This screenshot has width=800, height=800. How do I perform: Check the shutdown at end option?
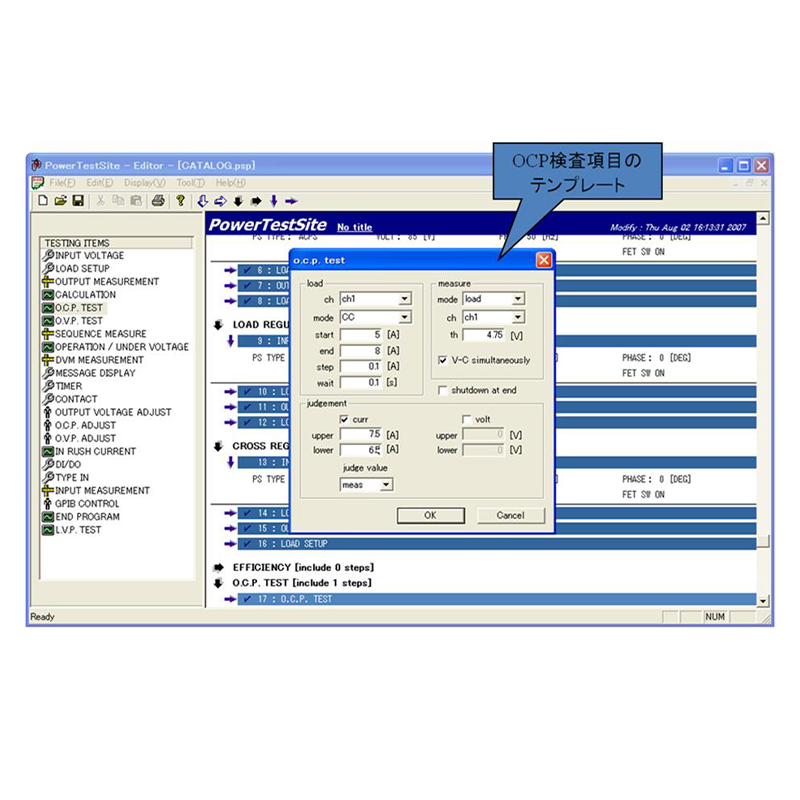click(441, 389)
